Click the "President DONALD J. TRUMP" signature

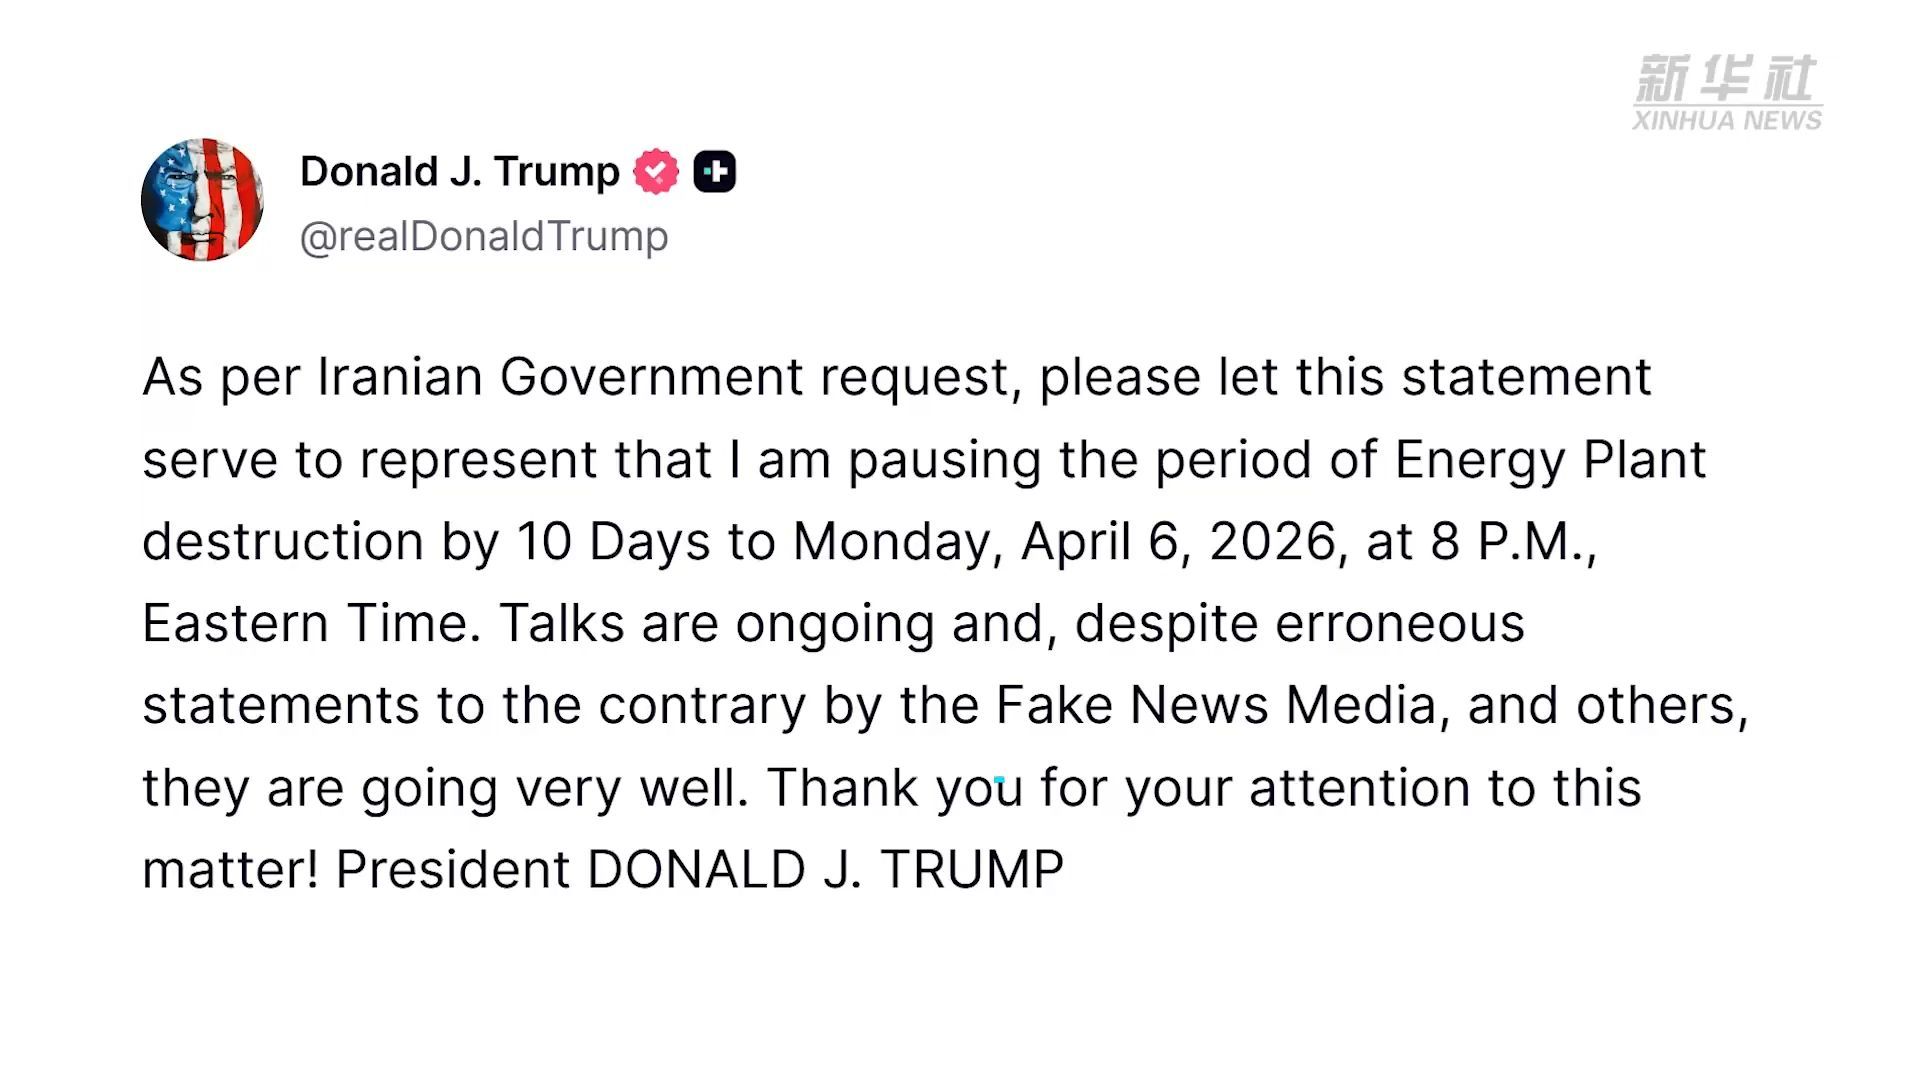(x=698, y=870)
